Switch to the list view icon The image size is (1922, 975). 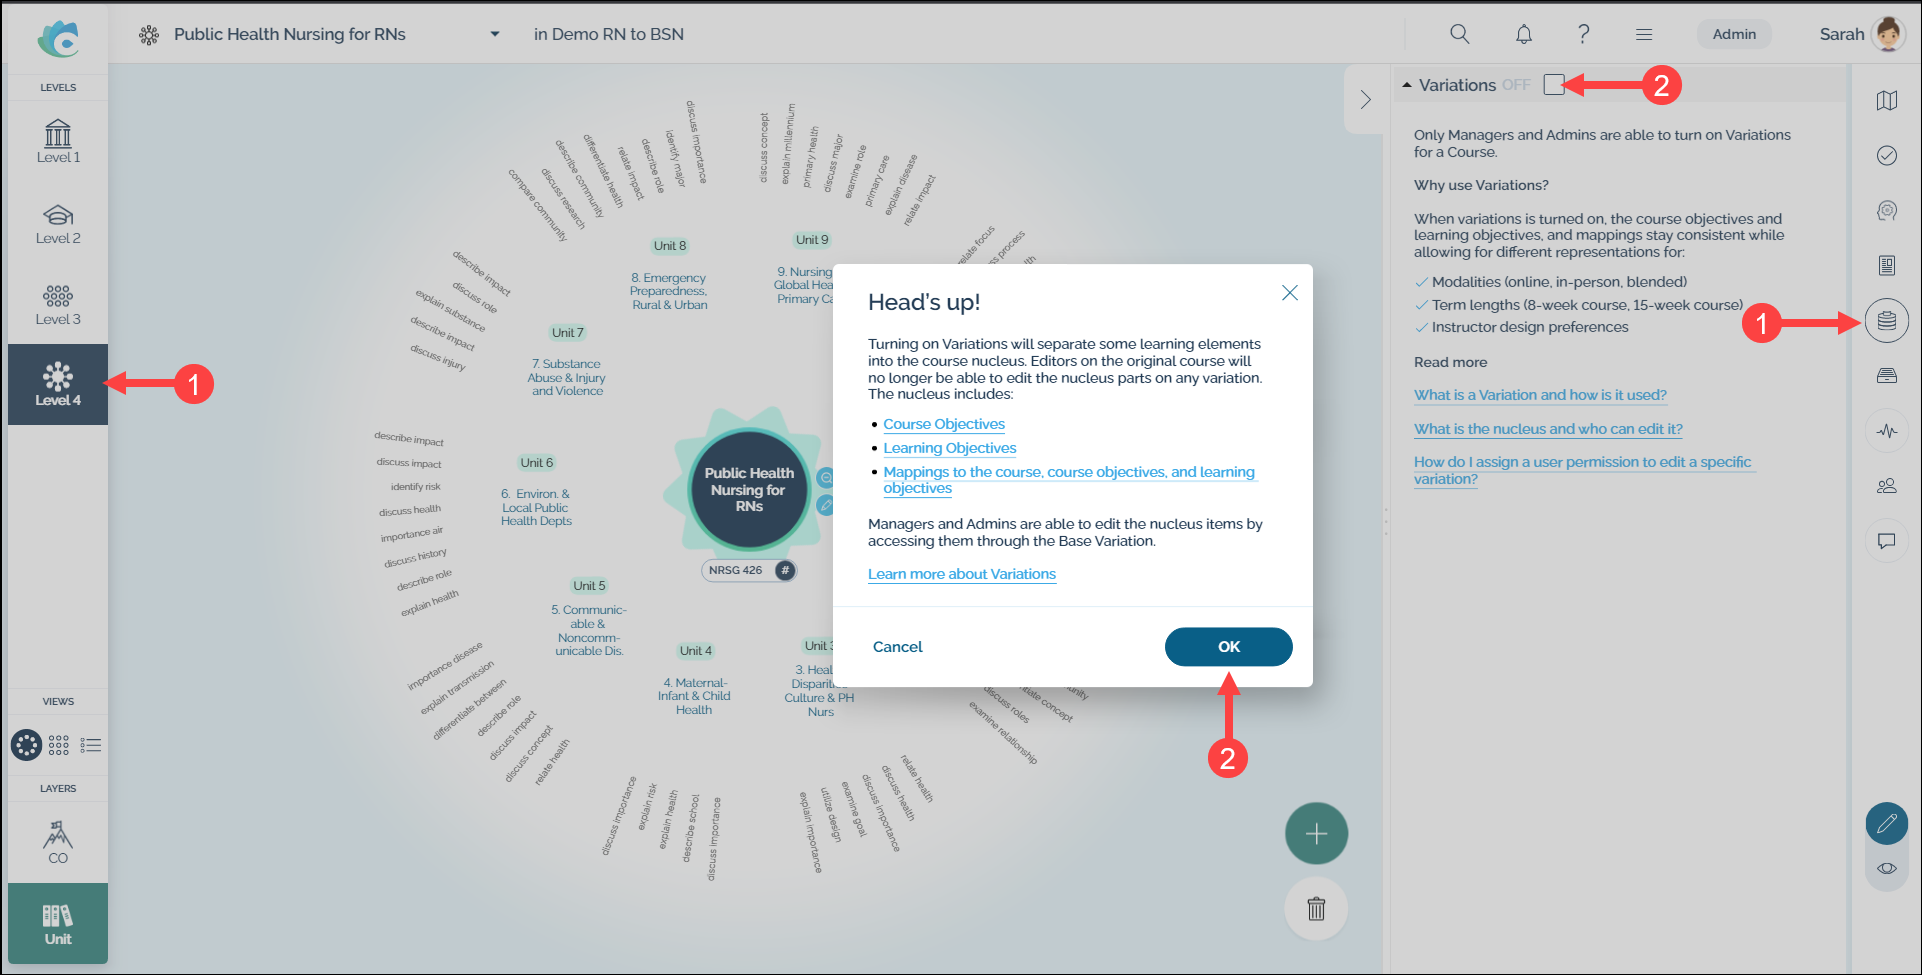tap(91, 745)
